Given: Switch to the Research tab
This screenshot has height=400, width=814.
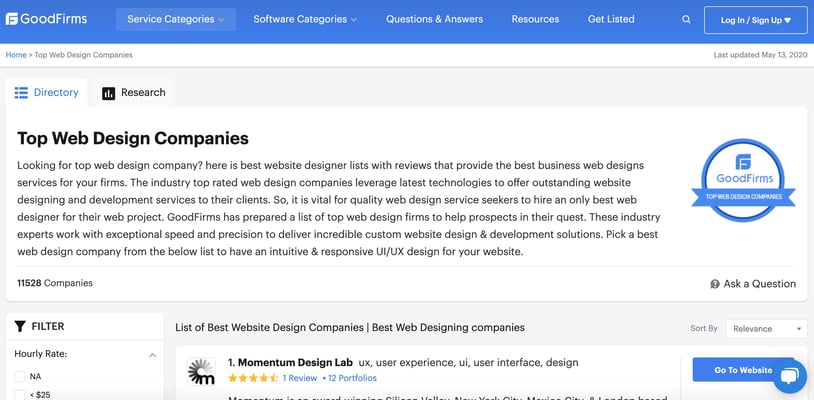Looking at the screenshot, I should point(133,92).
